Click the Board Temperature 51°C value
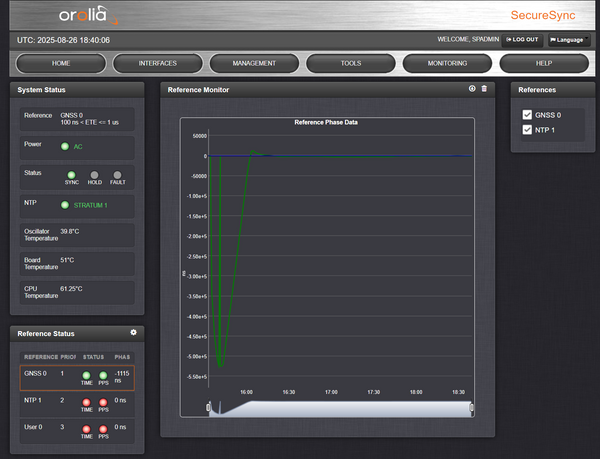Screen dimensions: 600x459 [67, 260]
